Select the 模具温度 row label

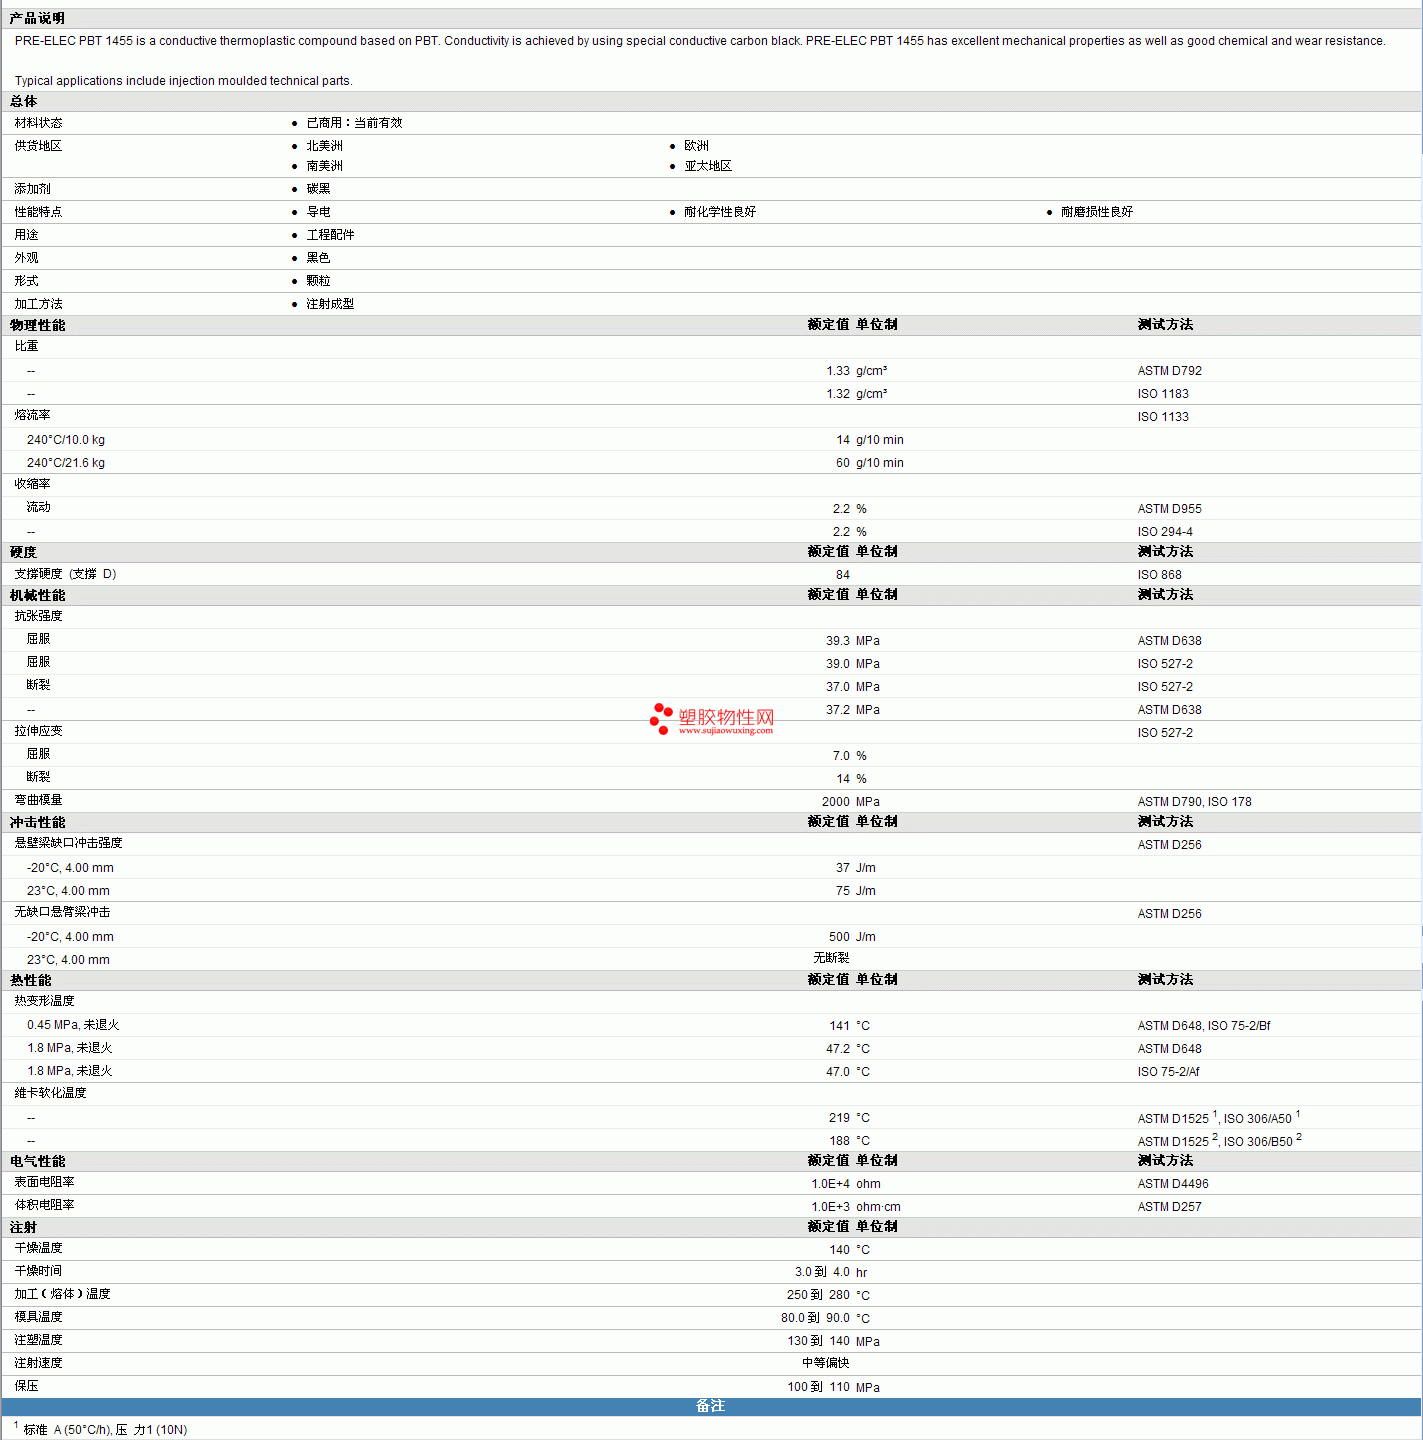click(x=38, y=1317)
